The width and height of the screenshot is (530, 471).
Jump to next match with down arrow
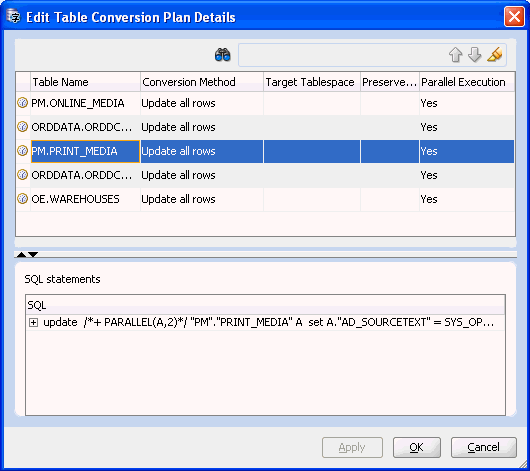[475, 54]
